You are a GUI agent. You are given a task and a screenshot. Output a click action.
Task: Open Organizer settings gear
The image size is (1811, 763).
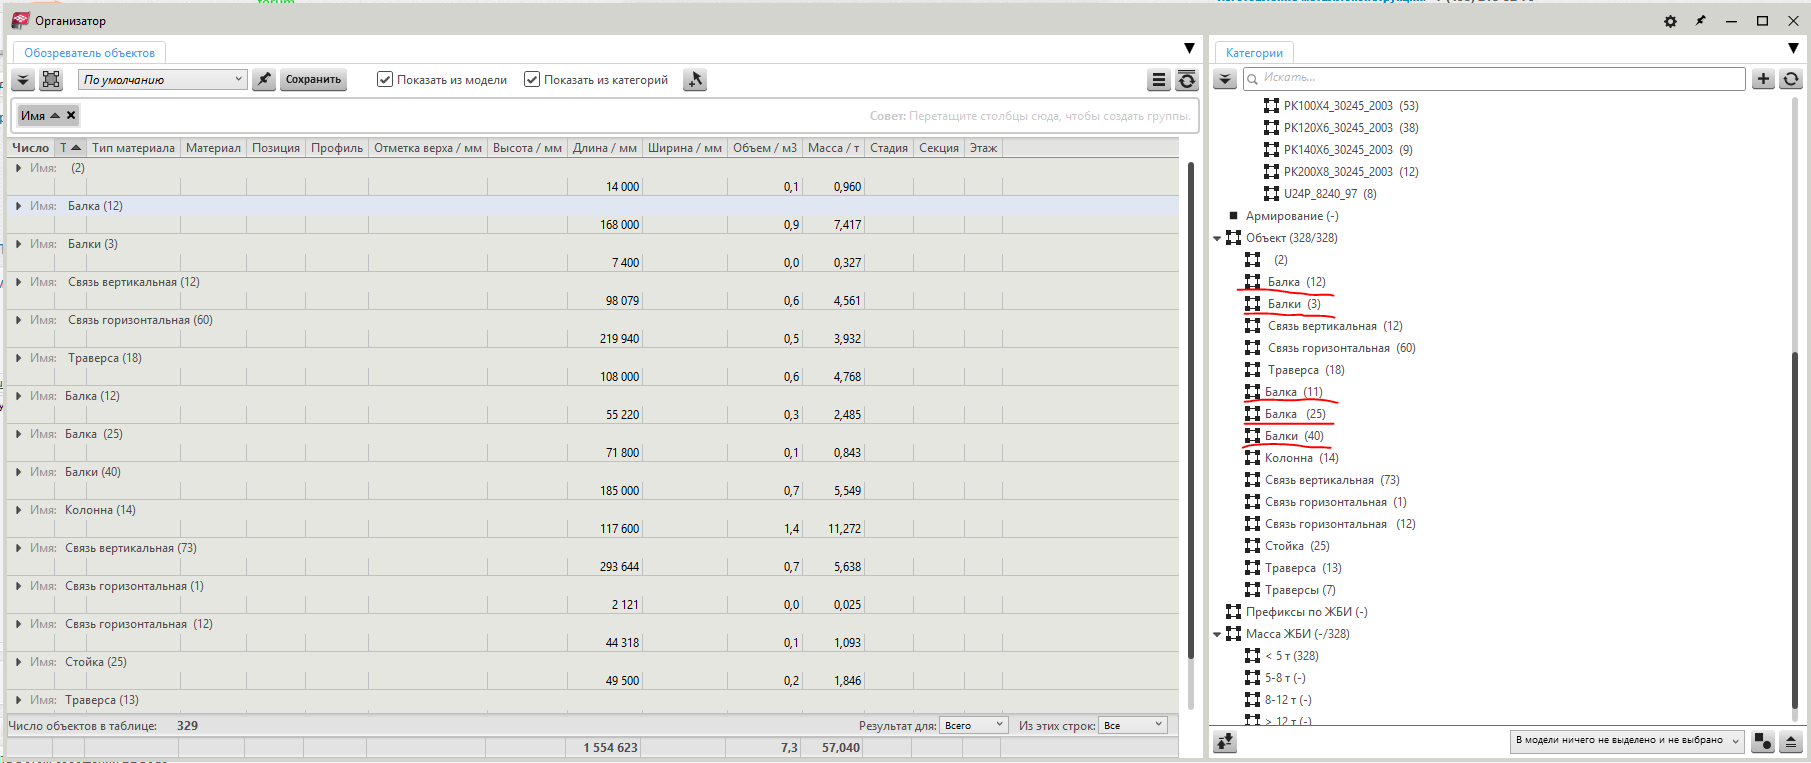[1670, 21]
